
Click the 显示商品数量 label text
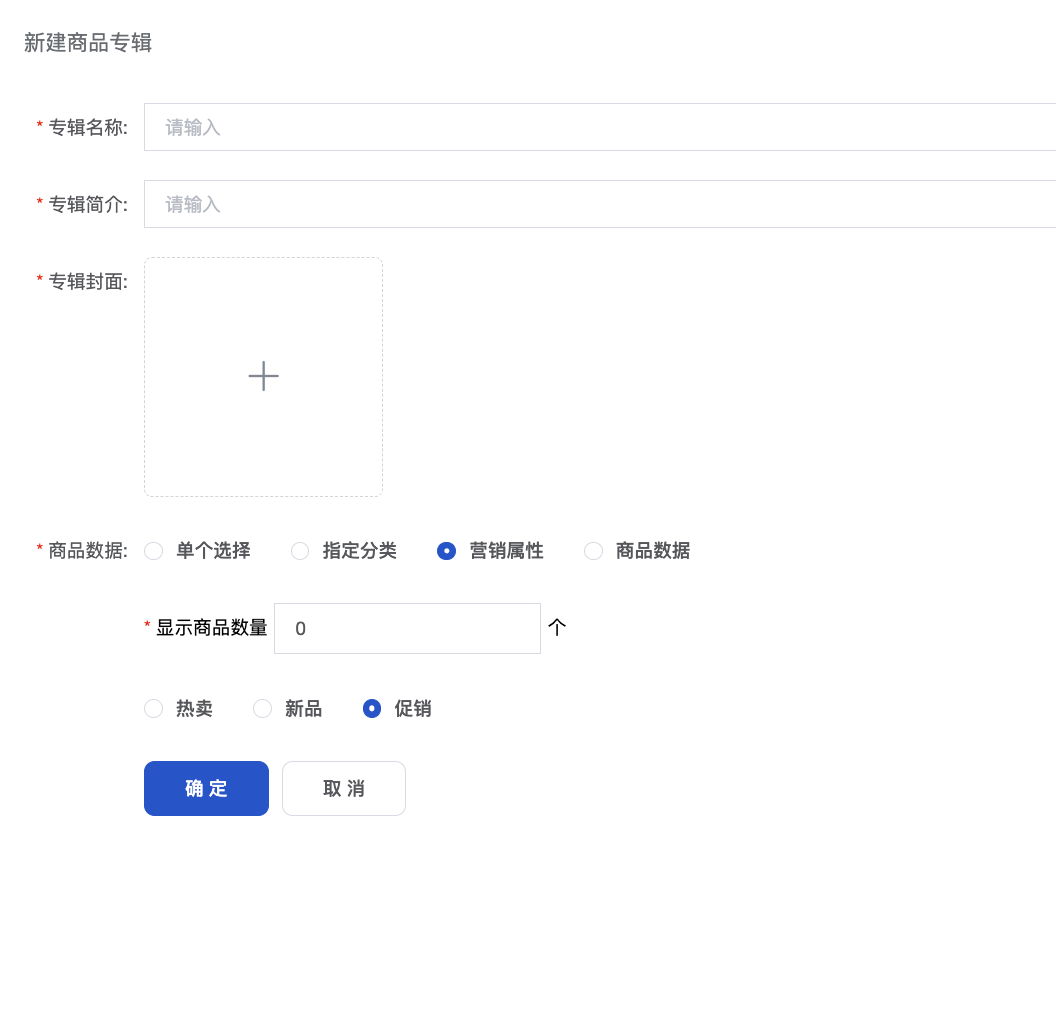tap(211, 627)
